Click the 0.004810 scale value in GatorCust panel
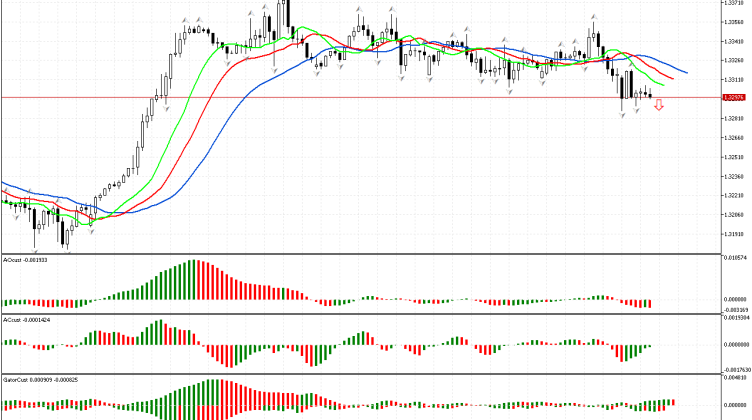The height and width of the screenshot is (420, 752). (735, 379)
